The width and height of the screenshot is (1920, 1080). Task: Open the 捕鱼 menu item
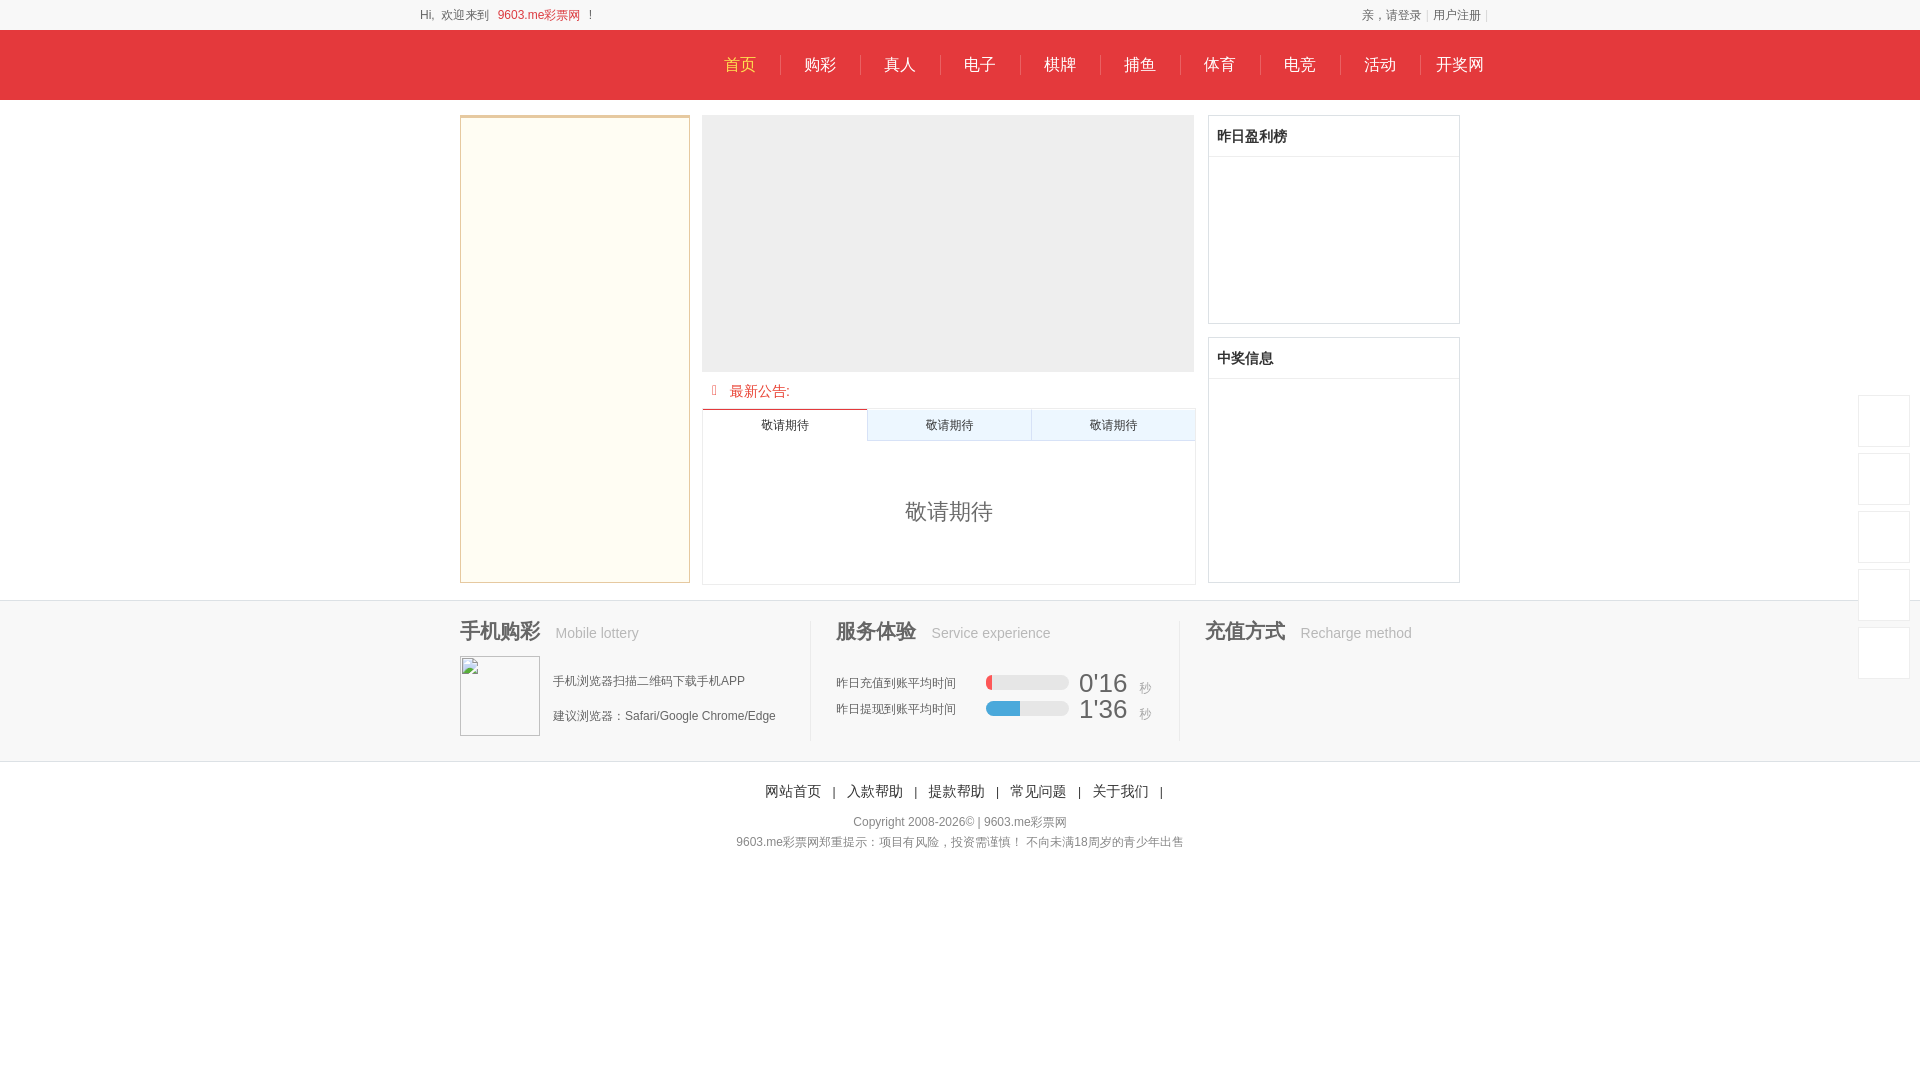1140,65
